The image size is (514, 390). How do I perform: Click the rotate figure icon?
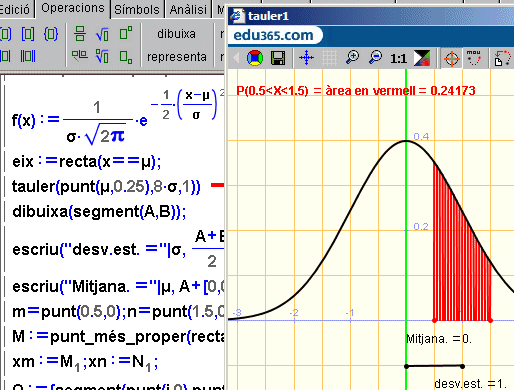tap(502, 58)
